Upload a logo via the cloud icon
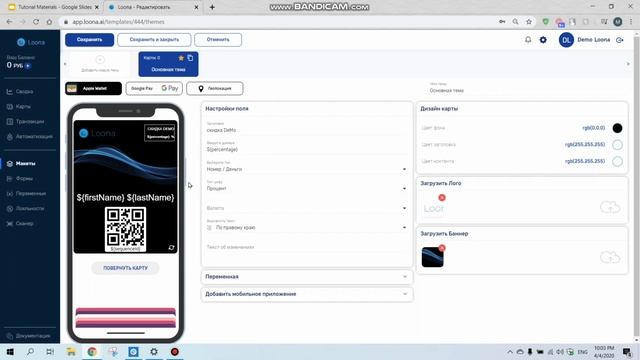640x360 pixels. 610,207
